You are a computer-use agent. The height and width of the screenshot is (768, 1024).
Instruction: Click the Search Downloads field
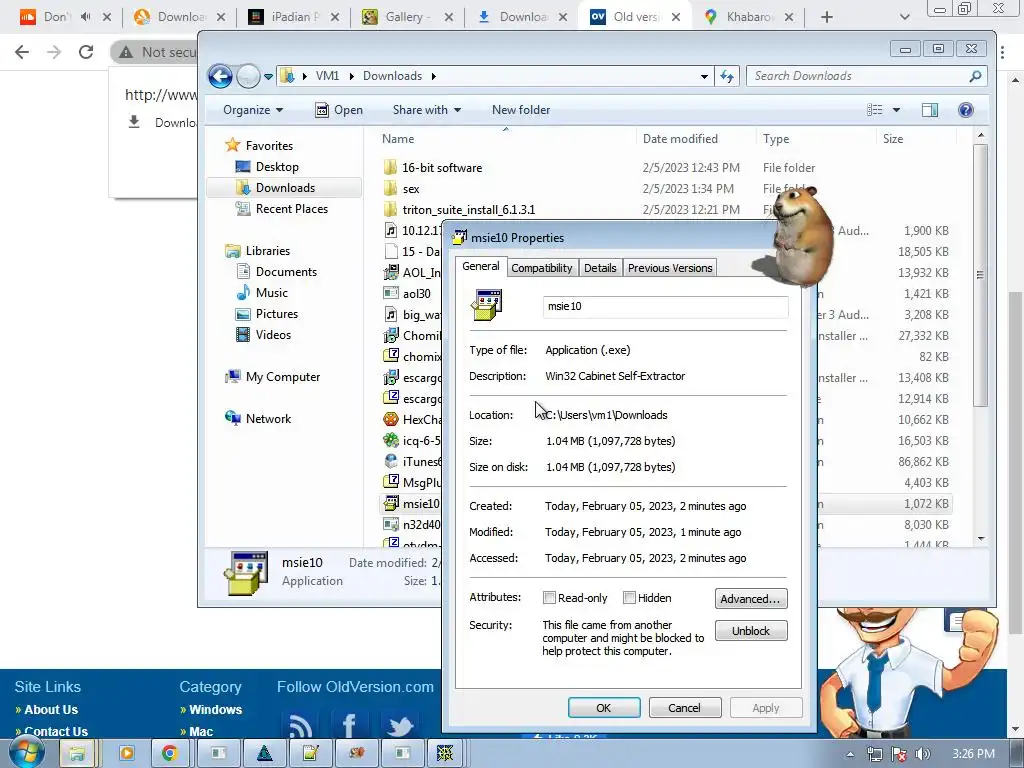pyautogui.click(x=866, y=76)
